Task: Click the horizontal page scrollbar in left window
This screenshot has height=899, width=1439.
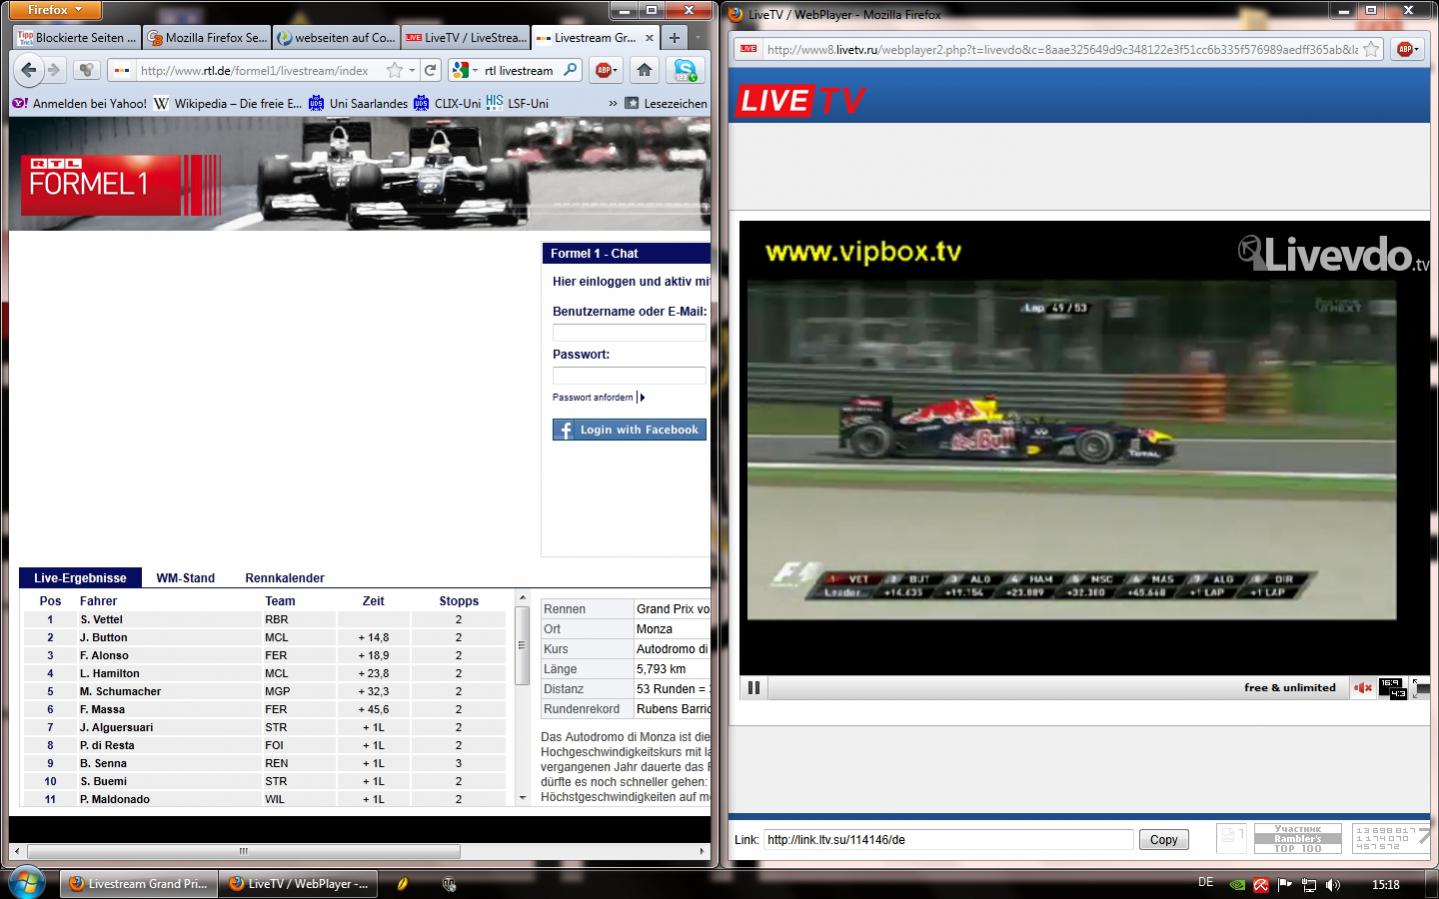Action: click(243, 851)
